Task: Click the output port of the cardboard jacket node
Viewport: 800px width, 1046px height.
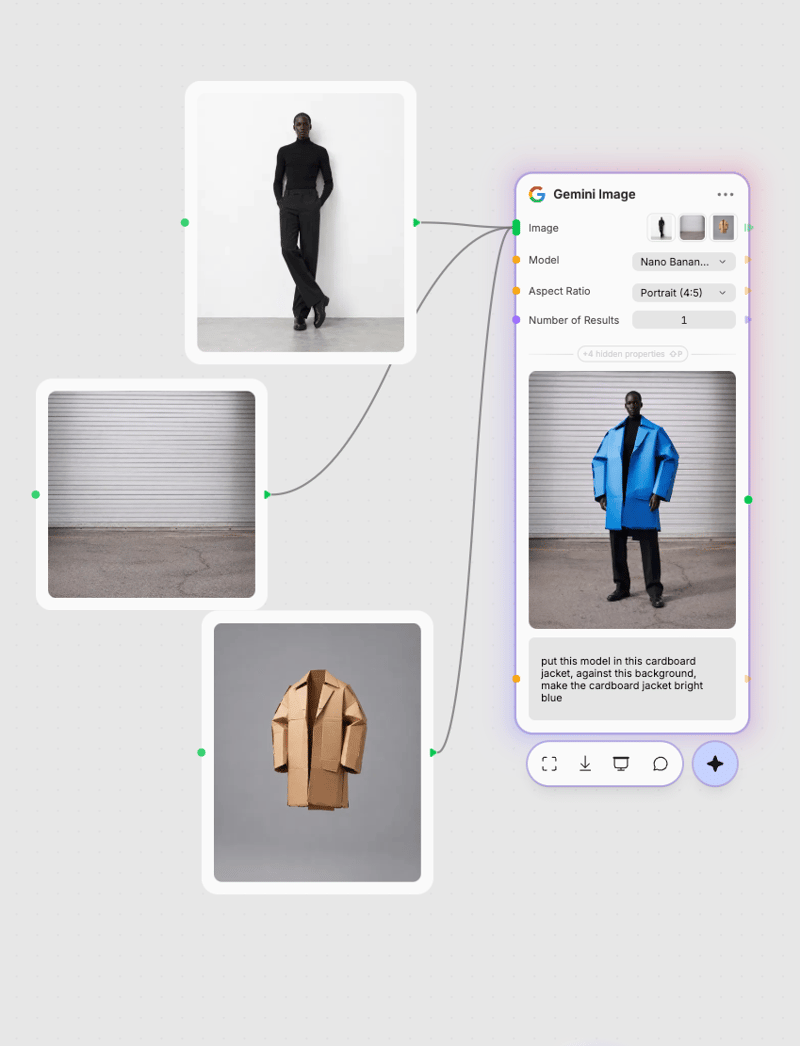Action: click(433, 752)
